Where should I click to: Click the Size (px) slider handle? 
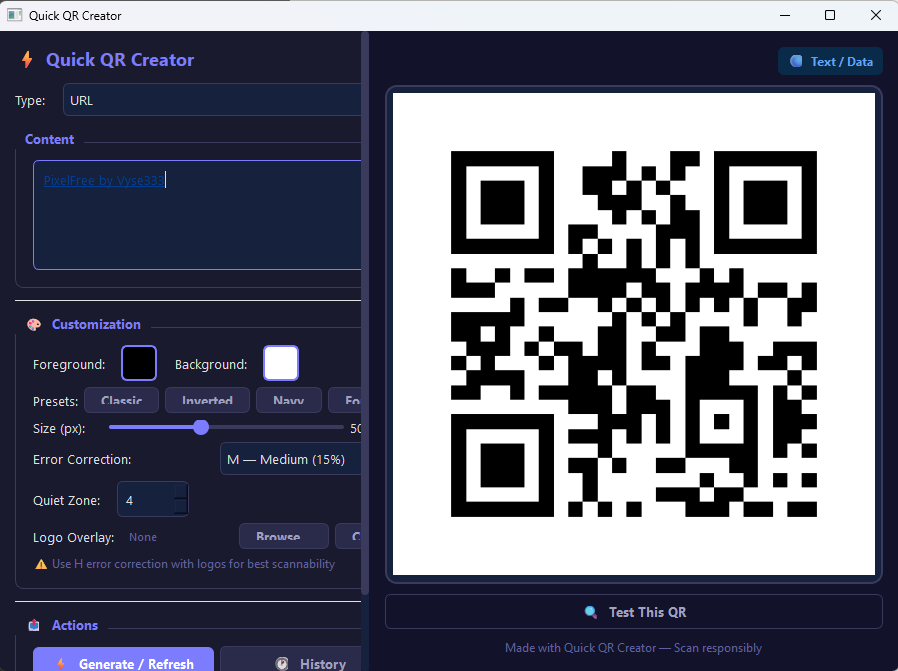pos(201,427)
